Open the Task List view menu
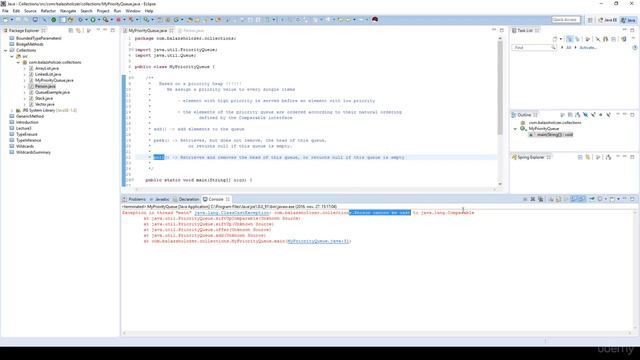 pos(633,39)
